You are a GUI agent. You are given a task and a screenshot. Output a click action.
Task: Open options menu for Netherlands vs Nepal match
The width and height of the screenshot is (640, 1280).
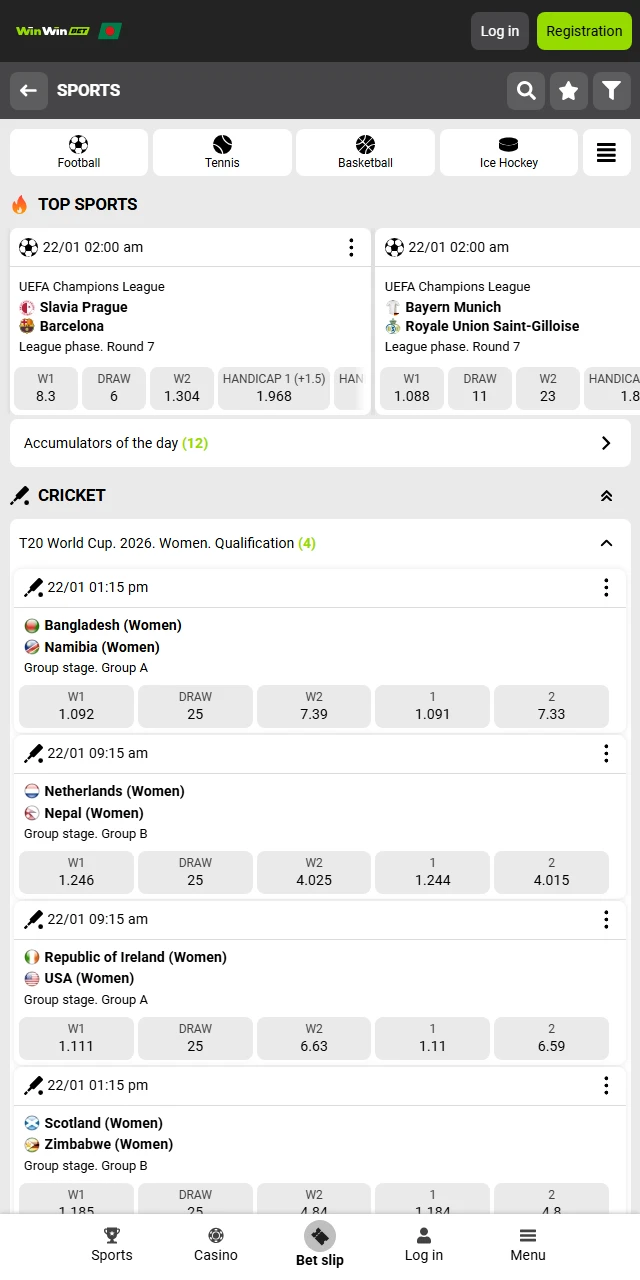[606, 753]
